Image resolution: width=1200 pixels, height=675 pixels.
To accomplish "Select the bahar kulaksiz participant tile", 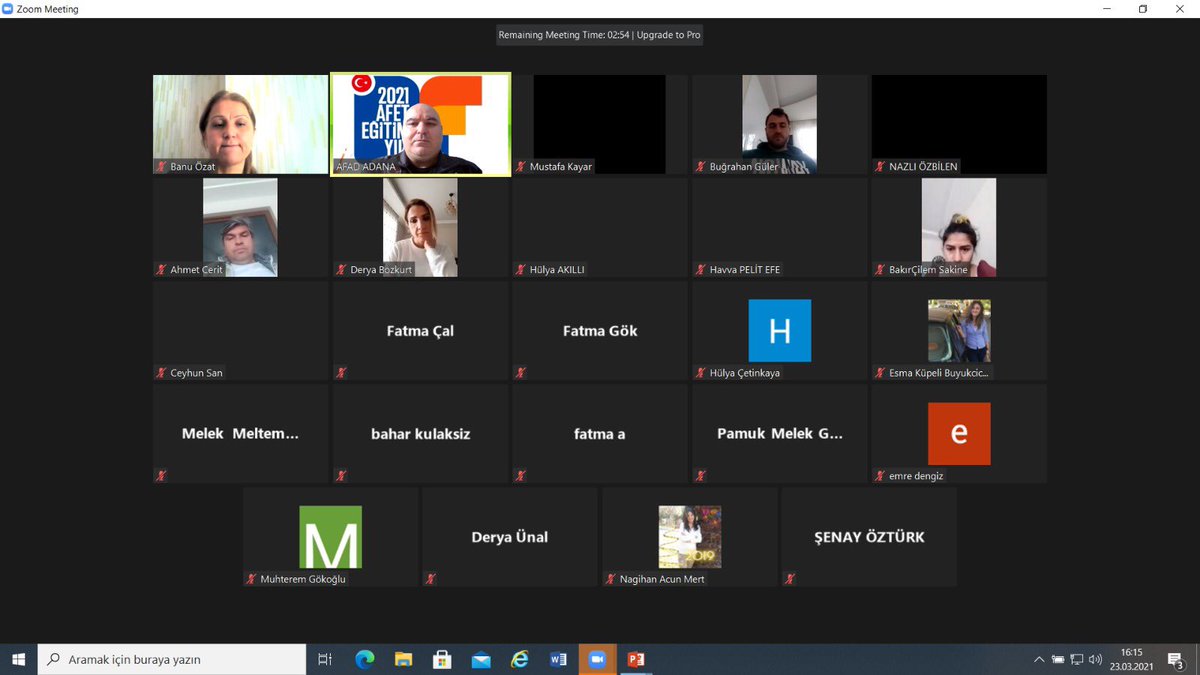I will [x=420, y=434].
